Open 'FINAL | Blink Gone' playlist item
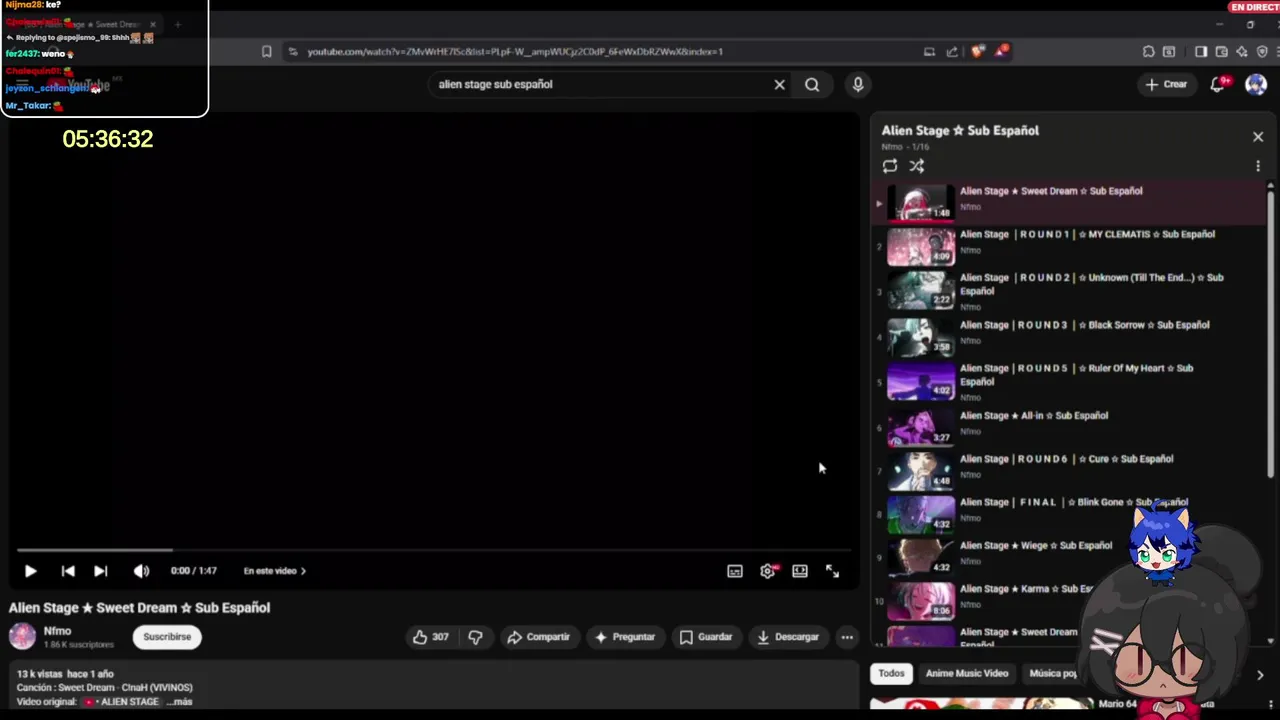This screenshot has height=720, width=1280. pos(1070,514)
